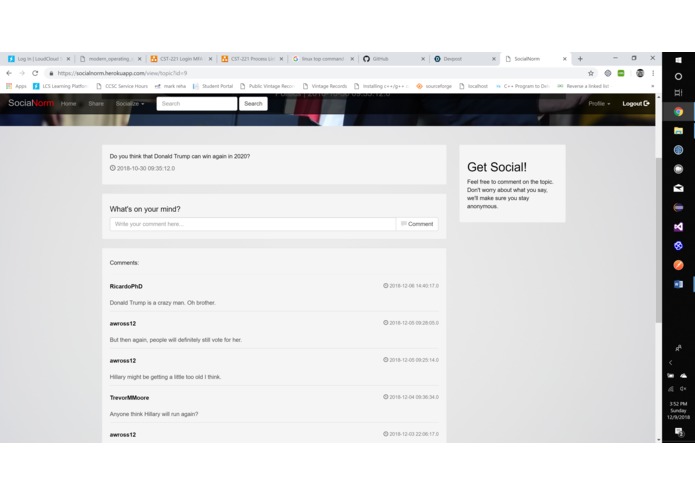Open the Student Portal bookmark
This screenshot has height=494, width=695.
[x=213, y=86]
